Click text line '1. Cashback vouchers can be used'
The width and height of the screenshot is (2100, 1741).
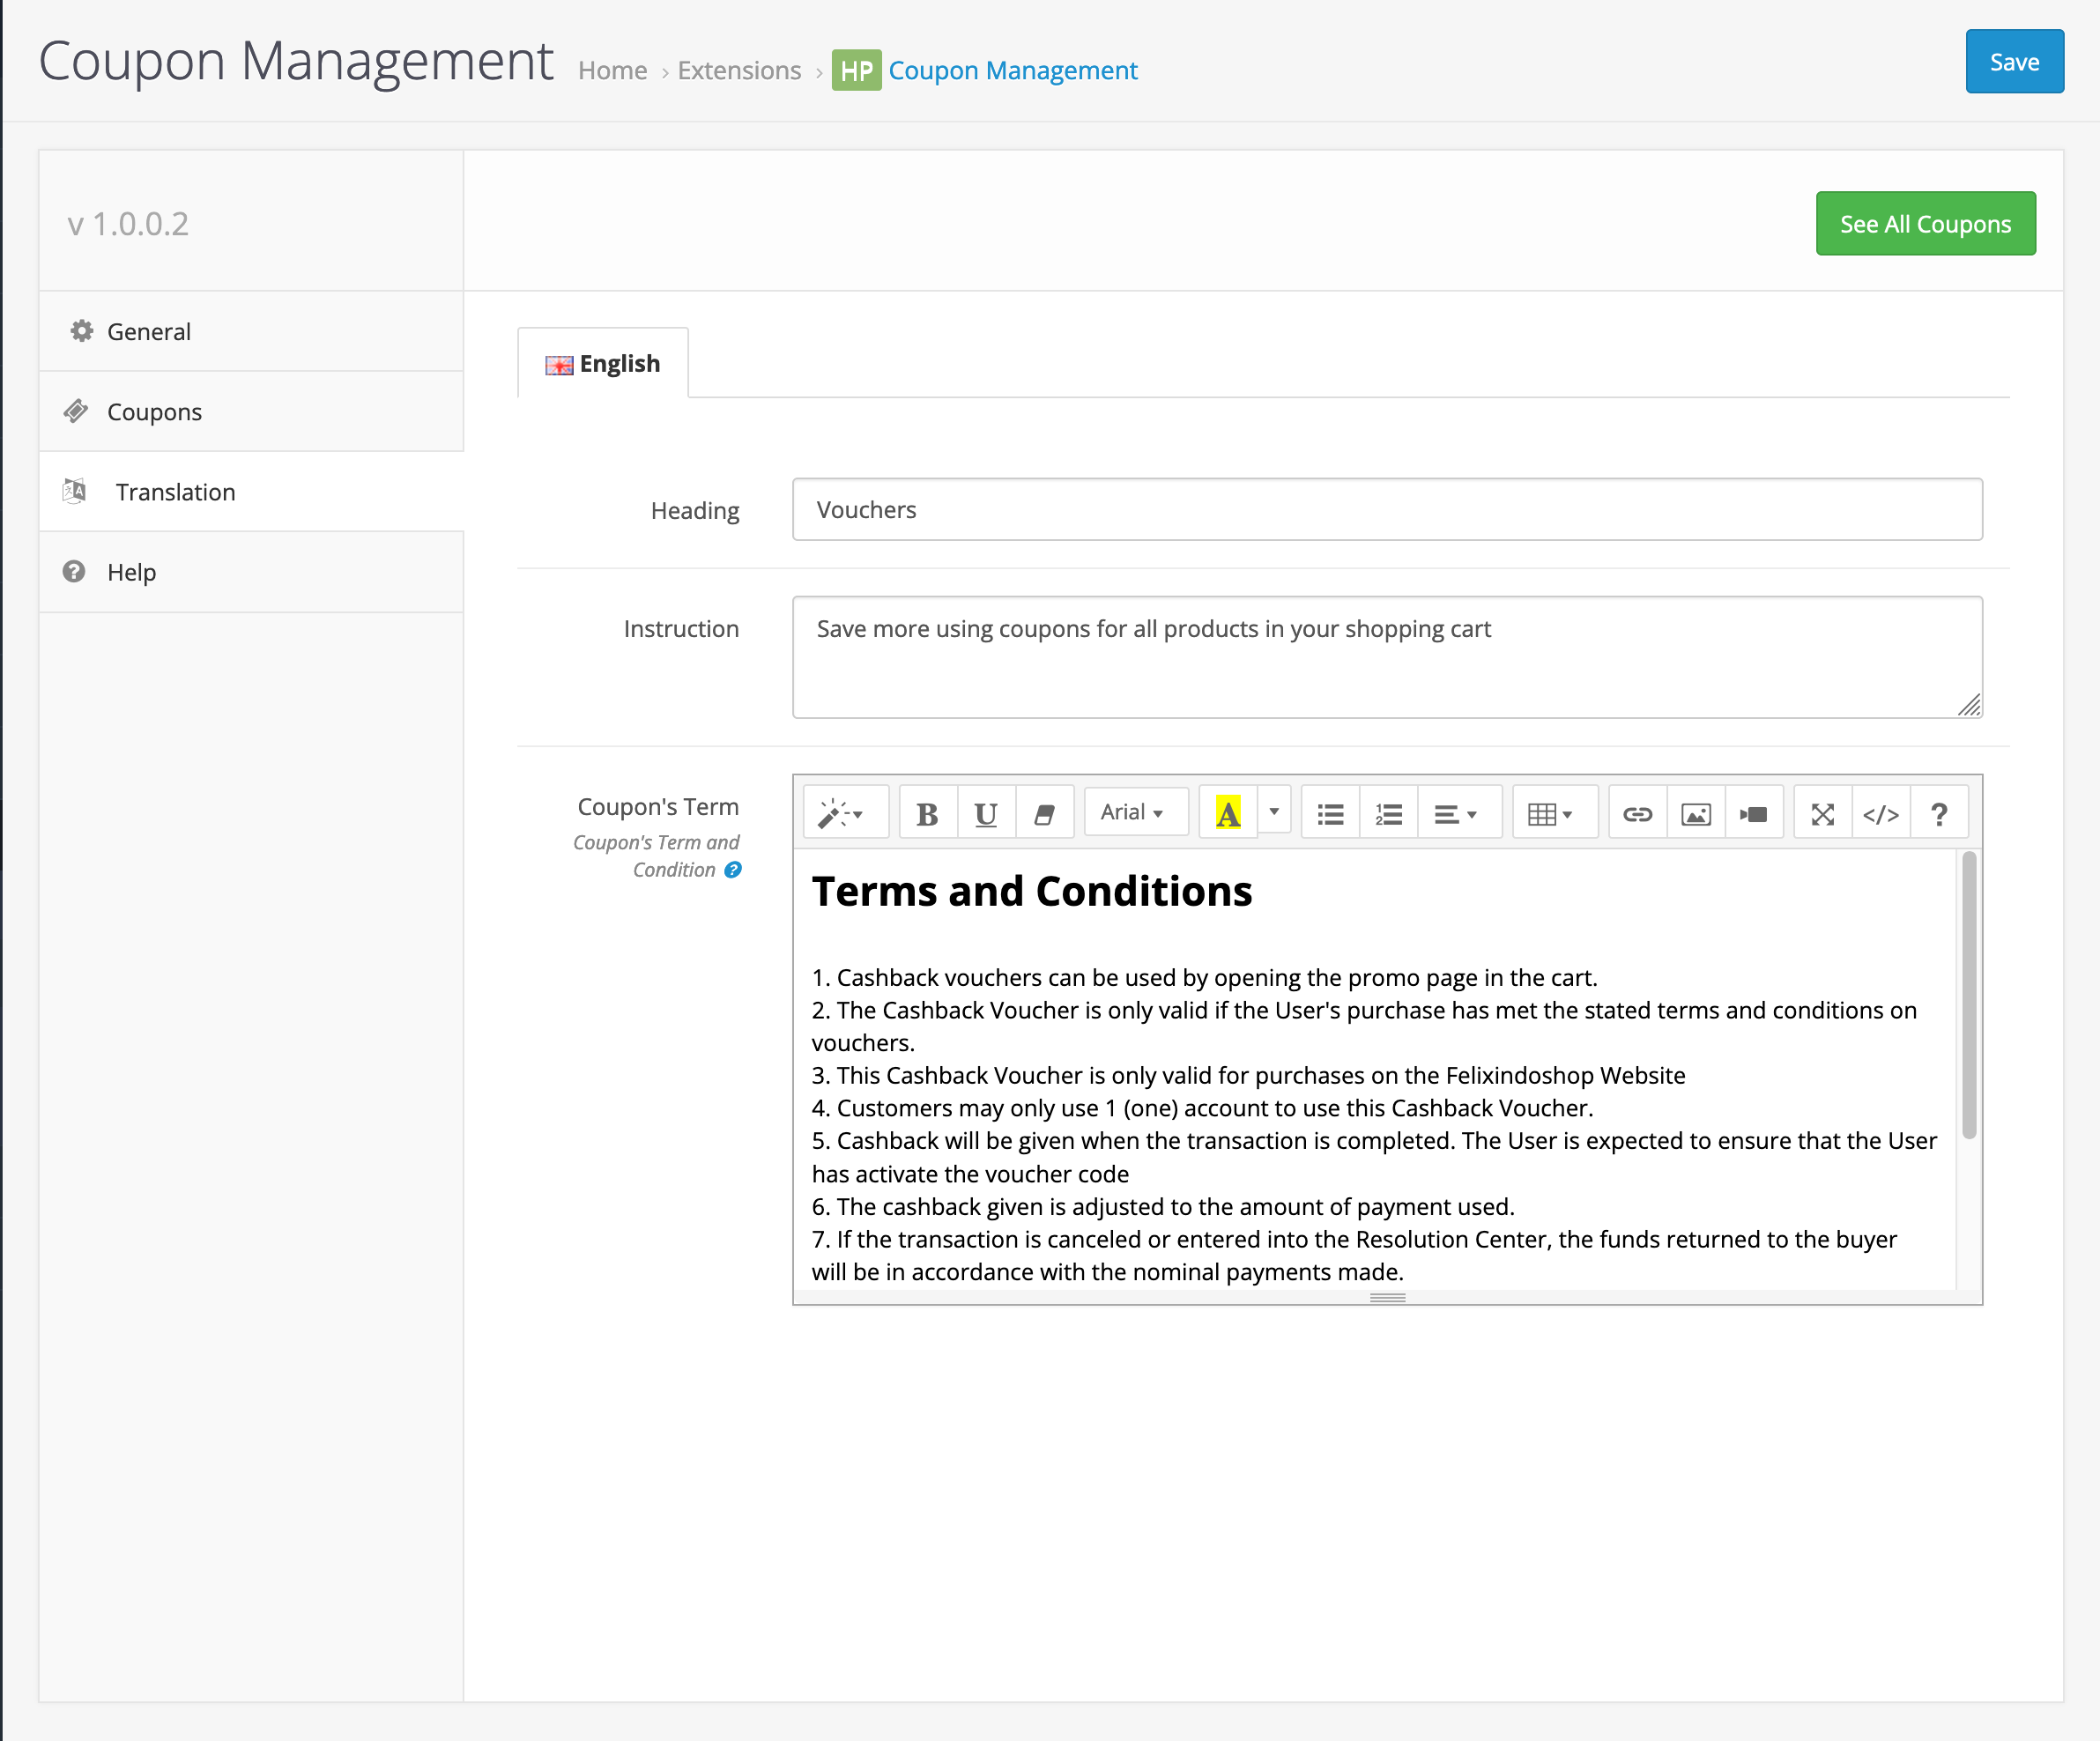1205,977
